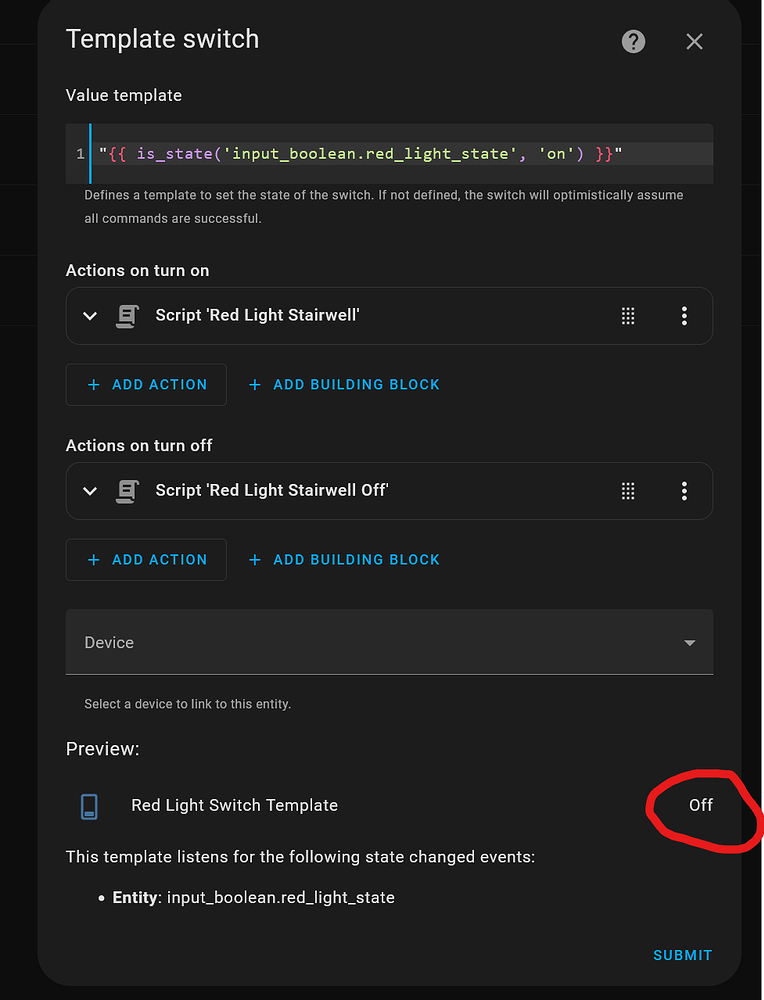764x1000 pixels.
Task: Click the plus icon inside ADD ACTION
Action: 92,384
